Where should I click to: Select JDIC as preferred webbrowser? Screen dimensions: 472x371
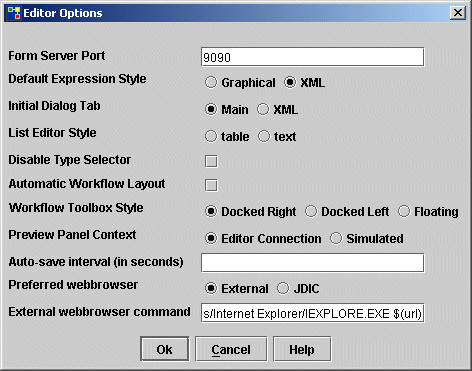pos(283,288)
